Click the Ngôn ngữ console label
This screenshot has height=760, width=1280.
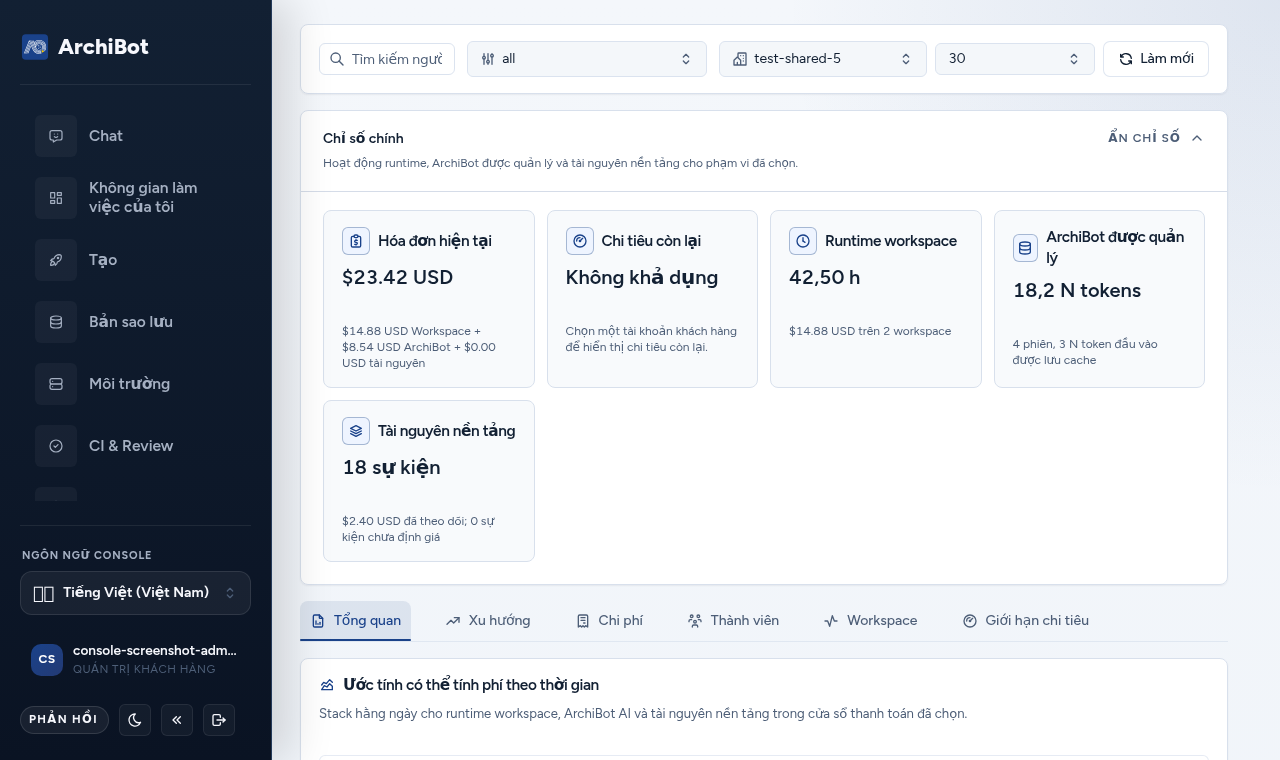(x=87, y=555)
